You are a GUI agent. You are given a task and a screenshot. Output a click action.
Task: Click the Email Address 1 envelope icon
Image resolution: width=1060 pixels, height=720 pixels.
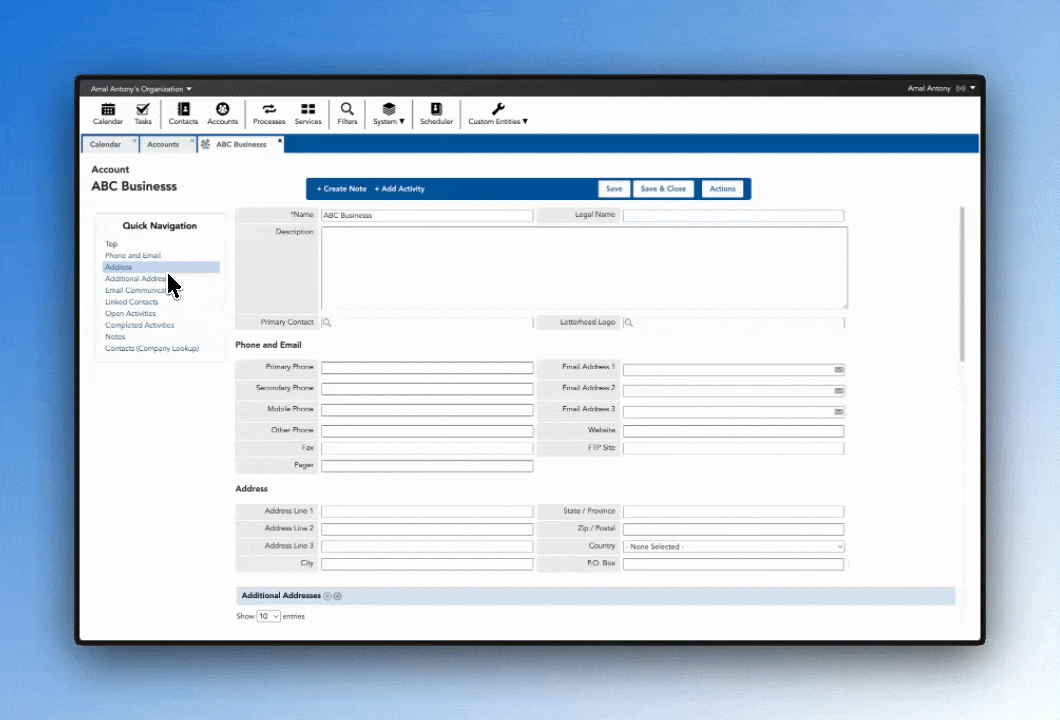[838, 369]
